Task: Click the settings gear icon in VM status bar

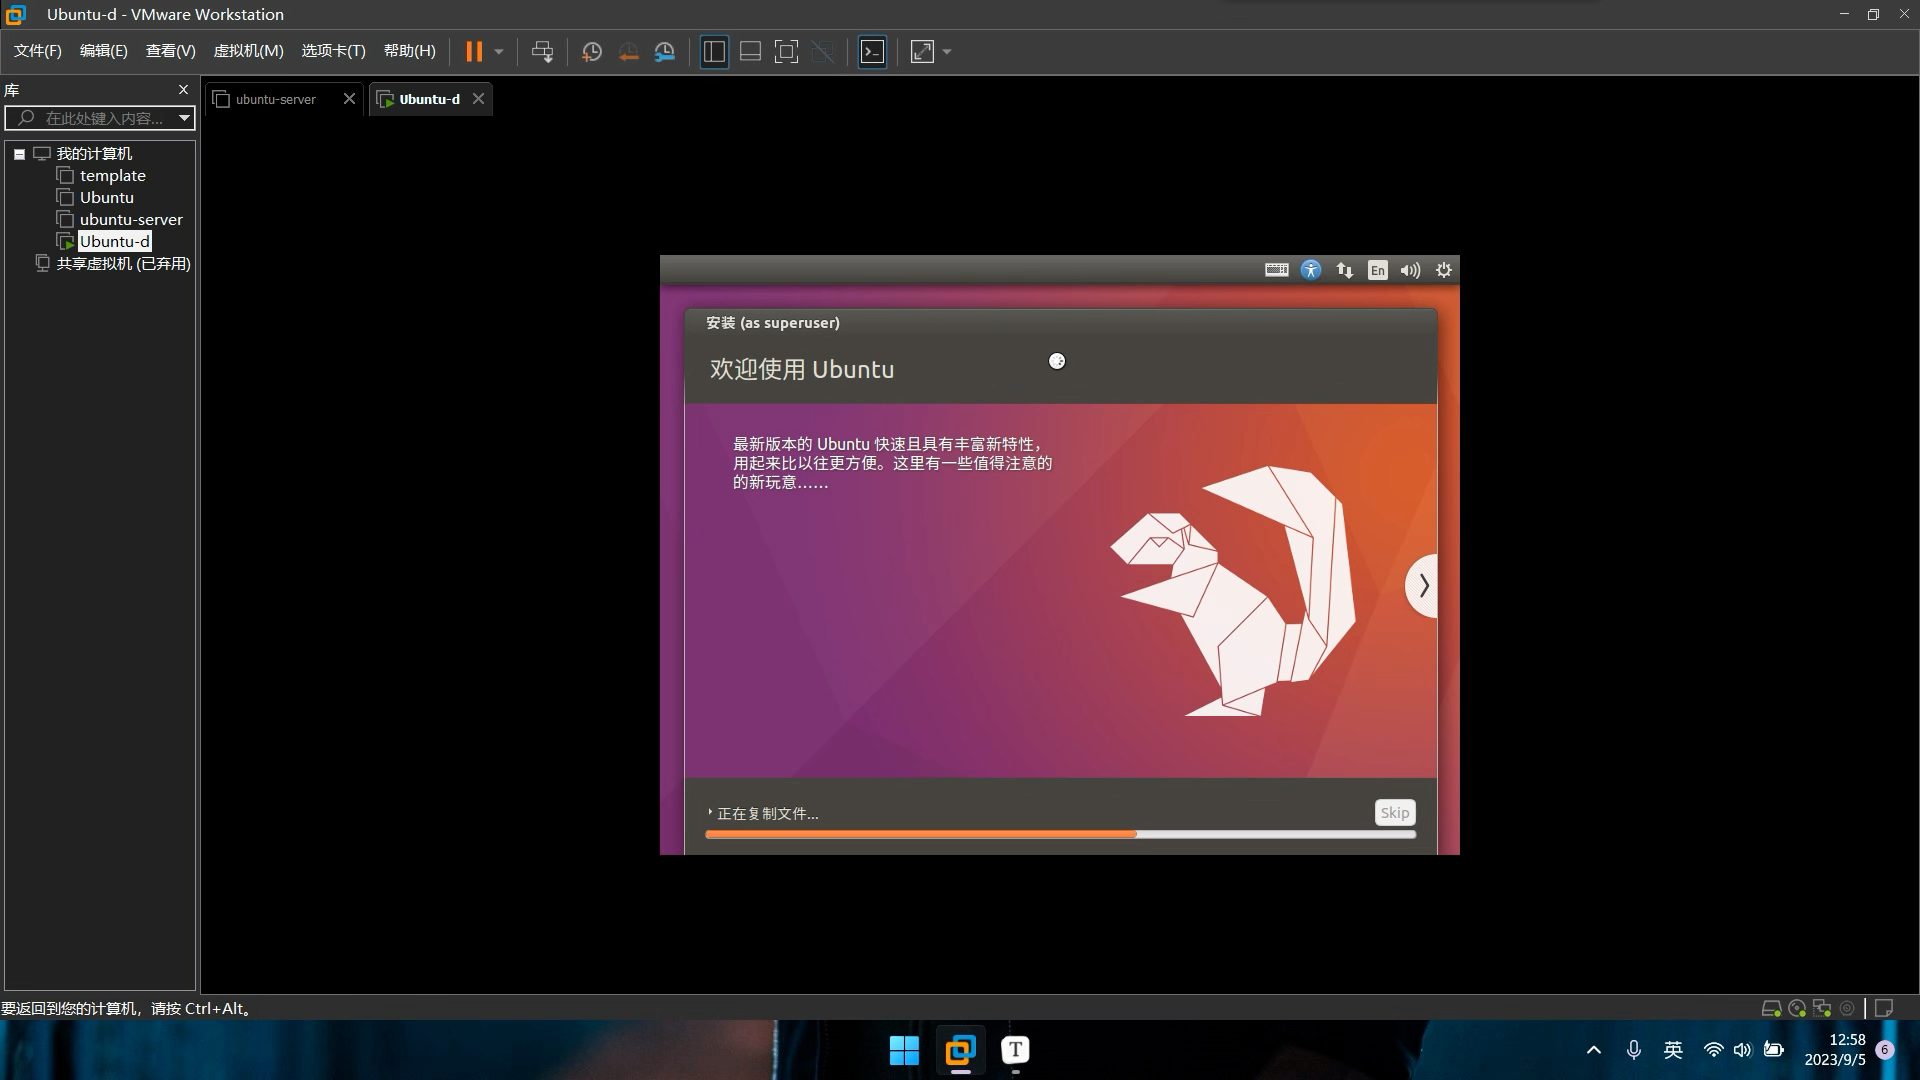Action: coord(1445,269)
